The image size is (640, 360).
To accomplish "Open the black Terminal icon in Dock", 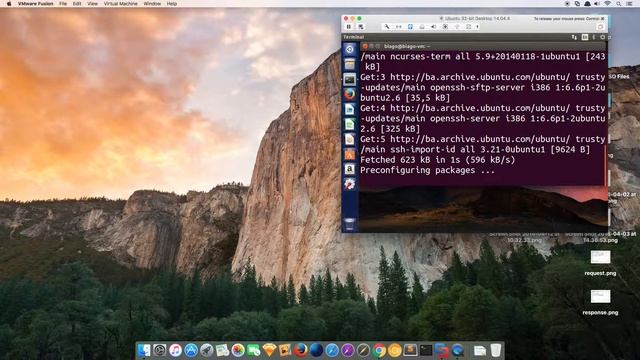I will [x=426, y=350].
